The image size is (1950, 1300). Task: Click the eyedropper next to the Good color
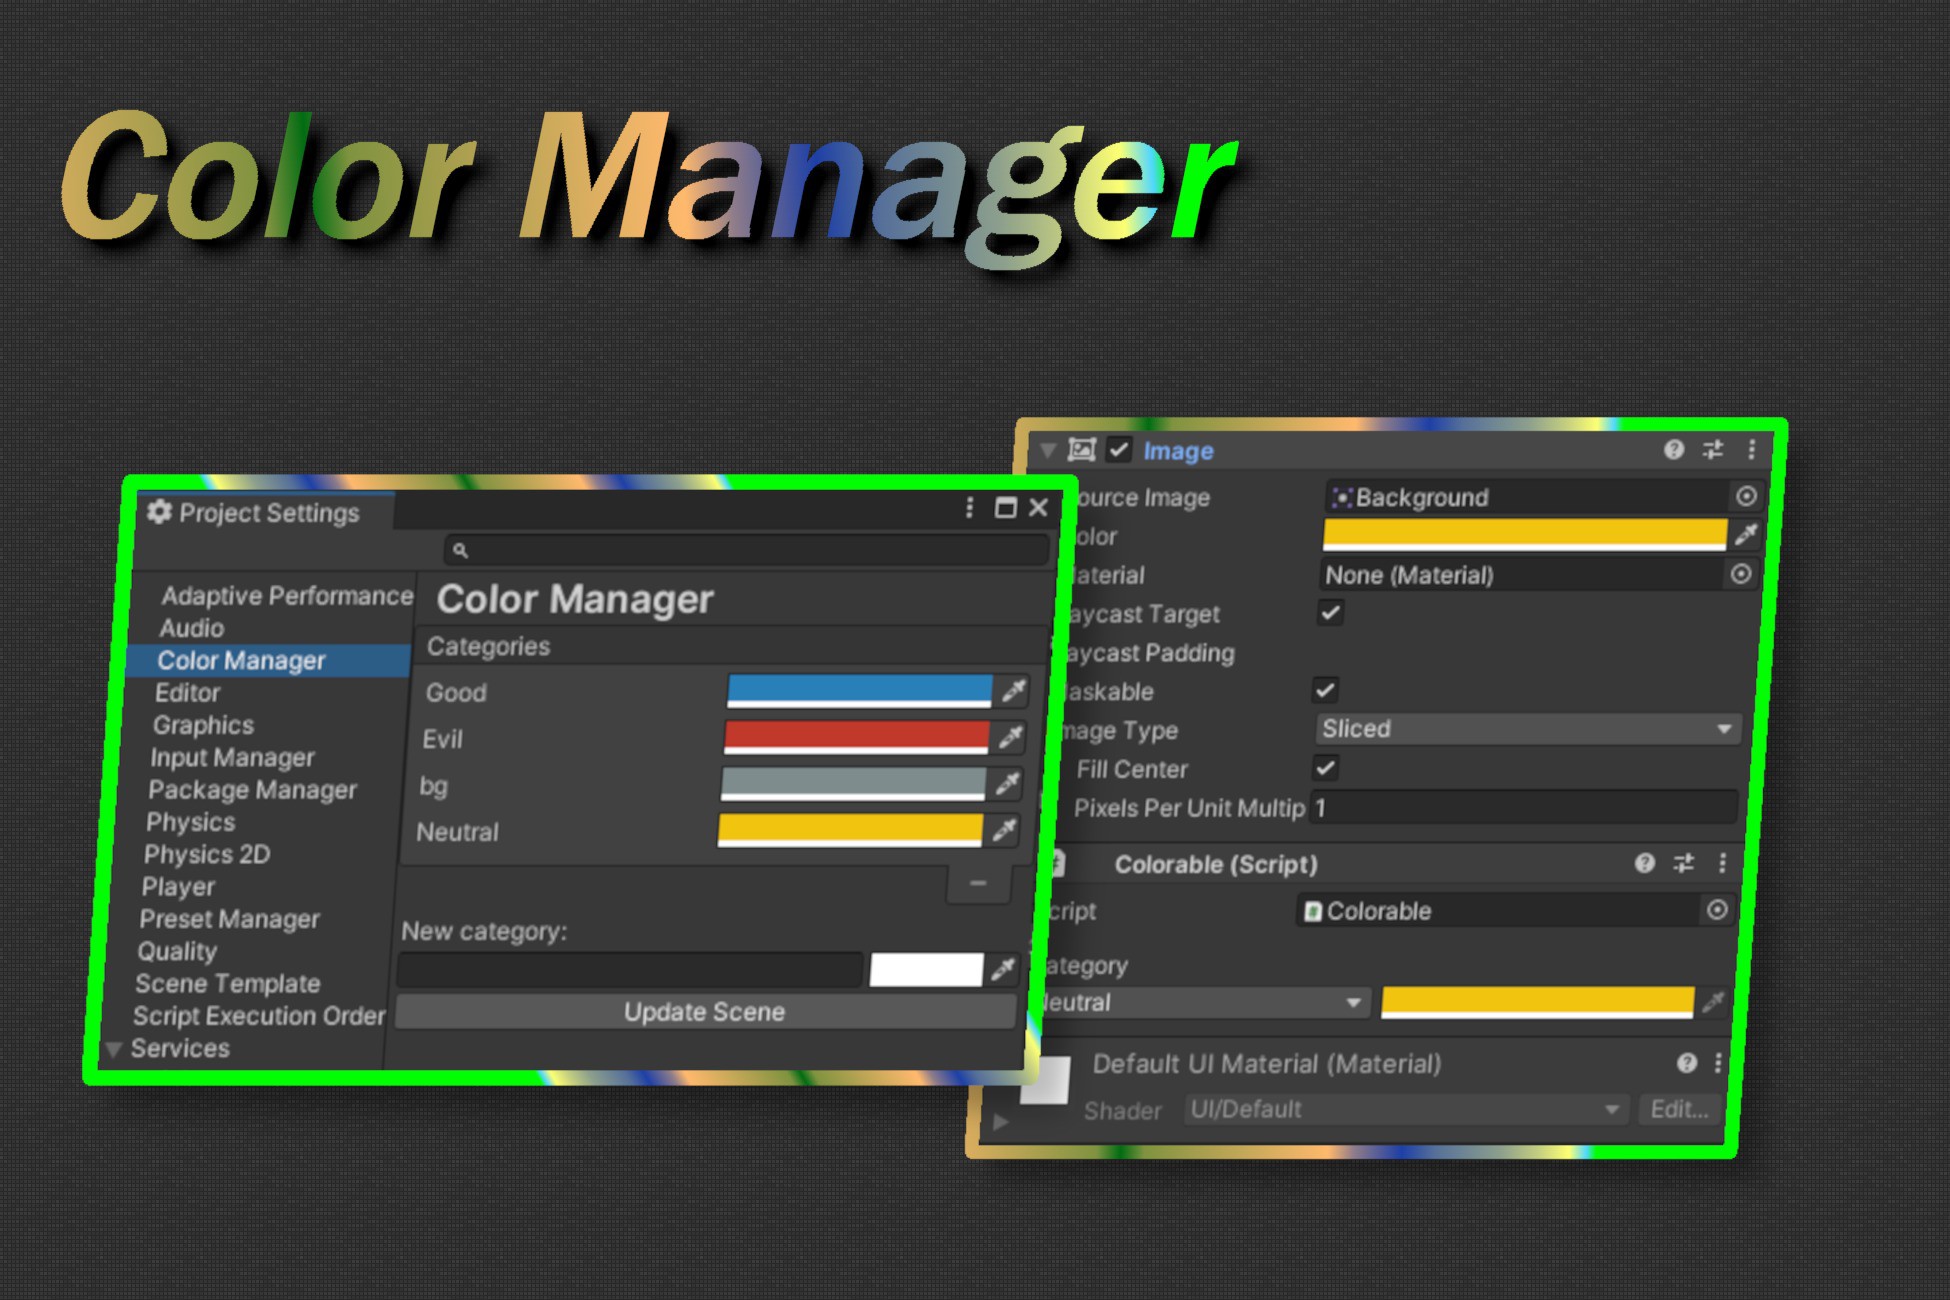pos(1013,692)
